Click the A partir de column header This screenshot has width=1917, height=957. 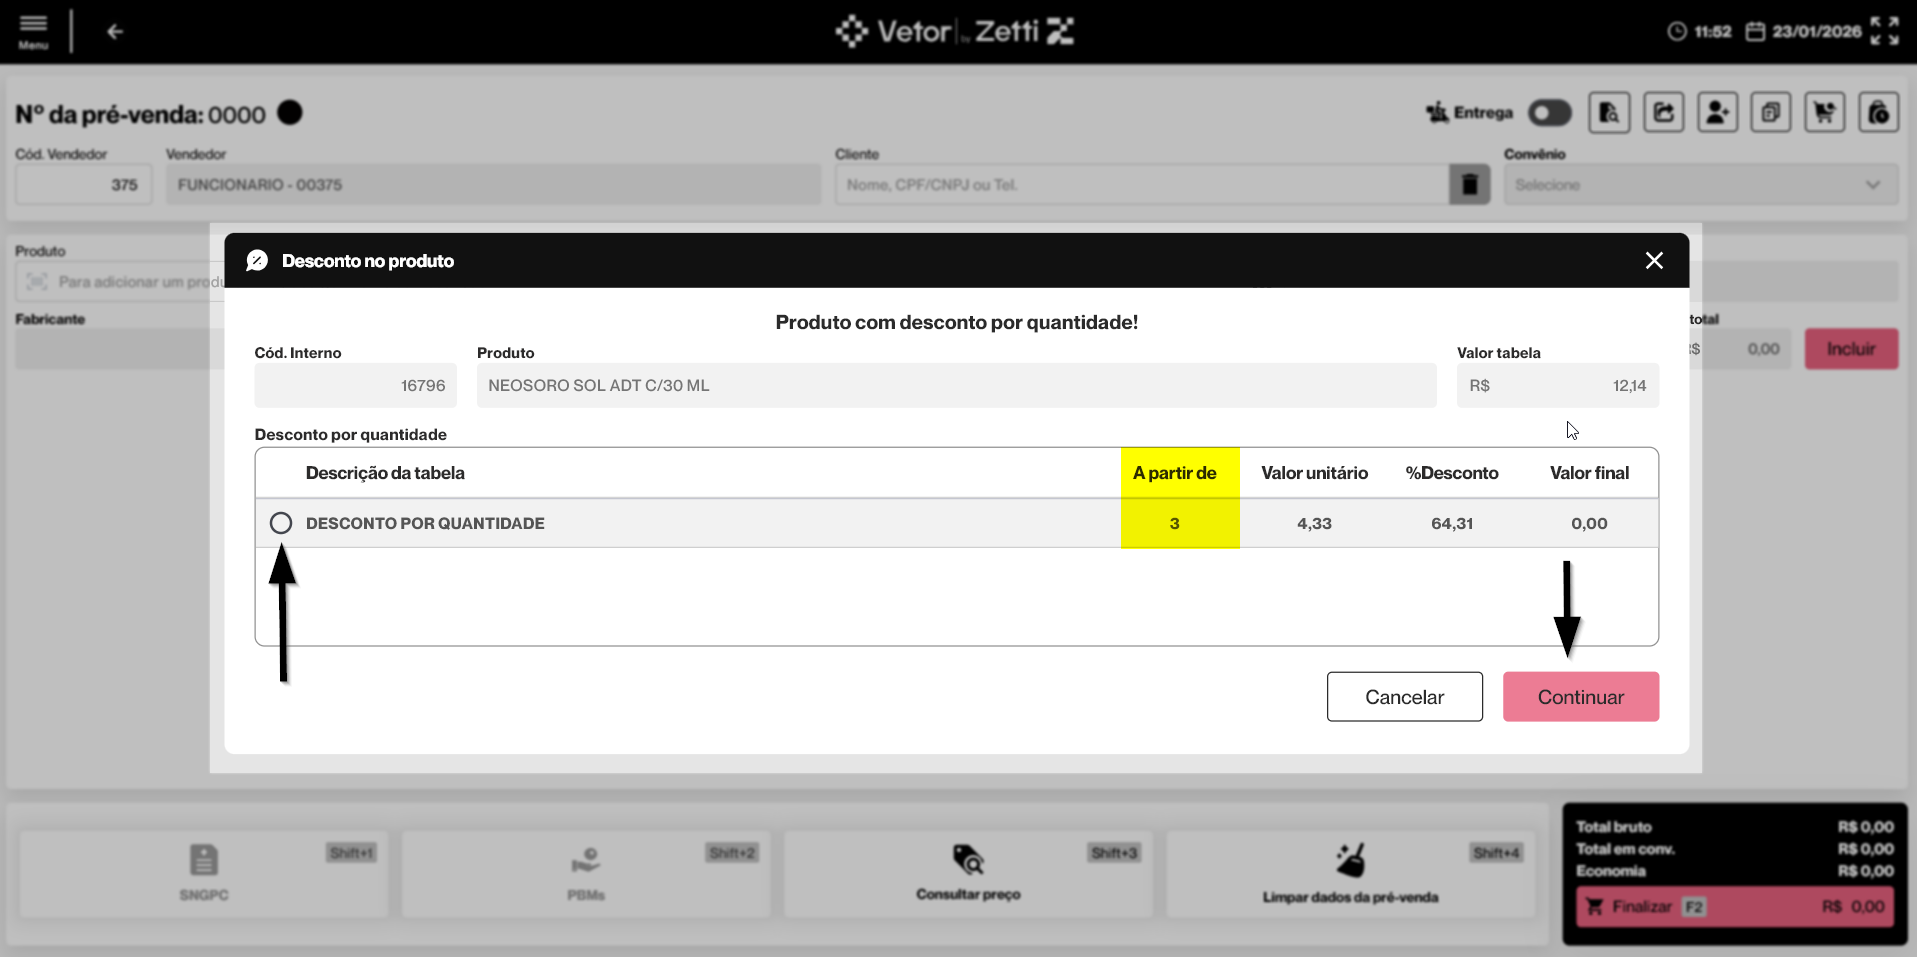(1174, 473)
